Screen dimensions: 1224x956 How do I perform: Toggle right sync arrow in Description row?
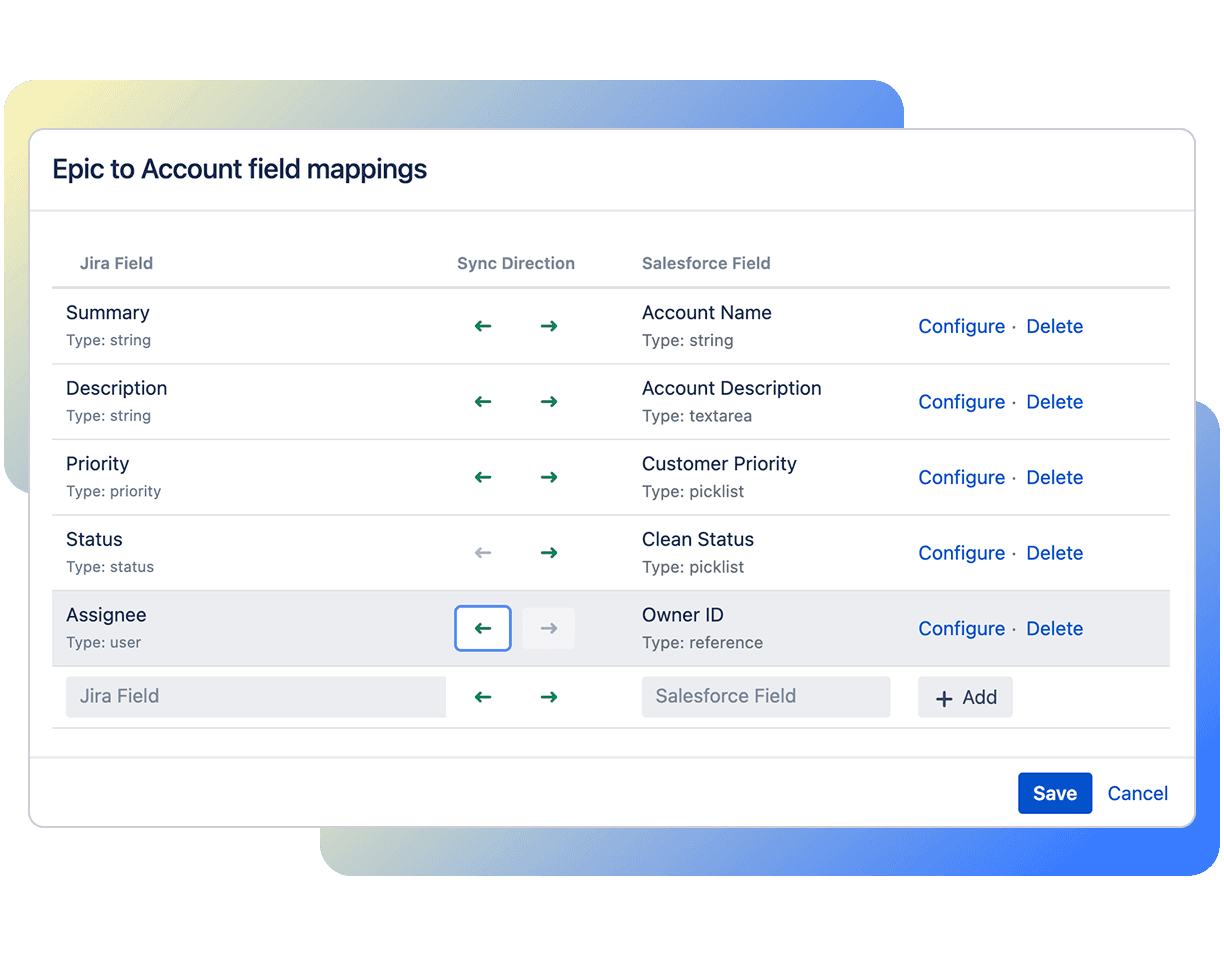(x=548, y=402)
